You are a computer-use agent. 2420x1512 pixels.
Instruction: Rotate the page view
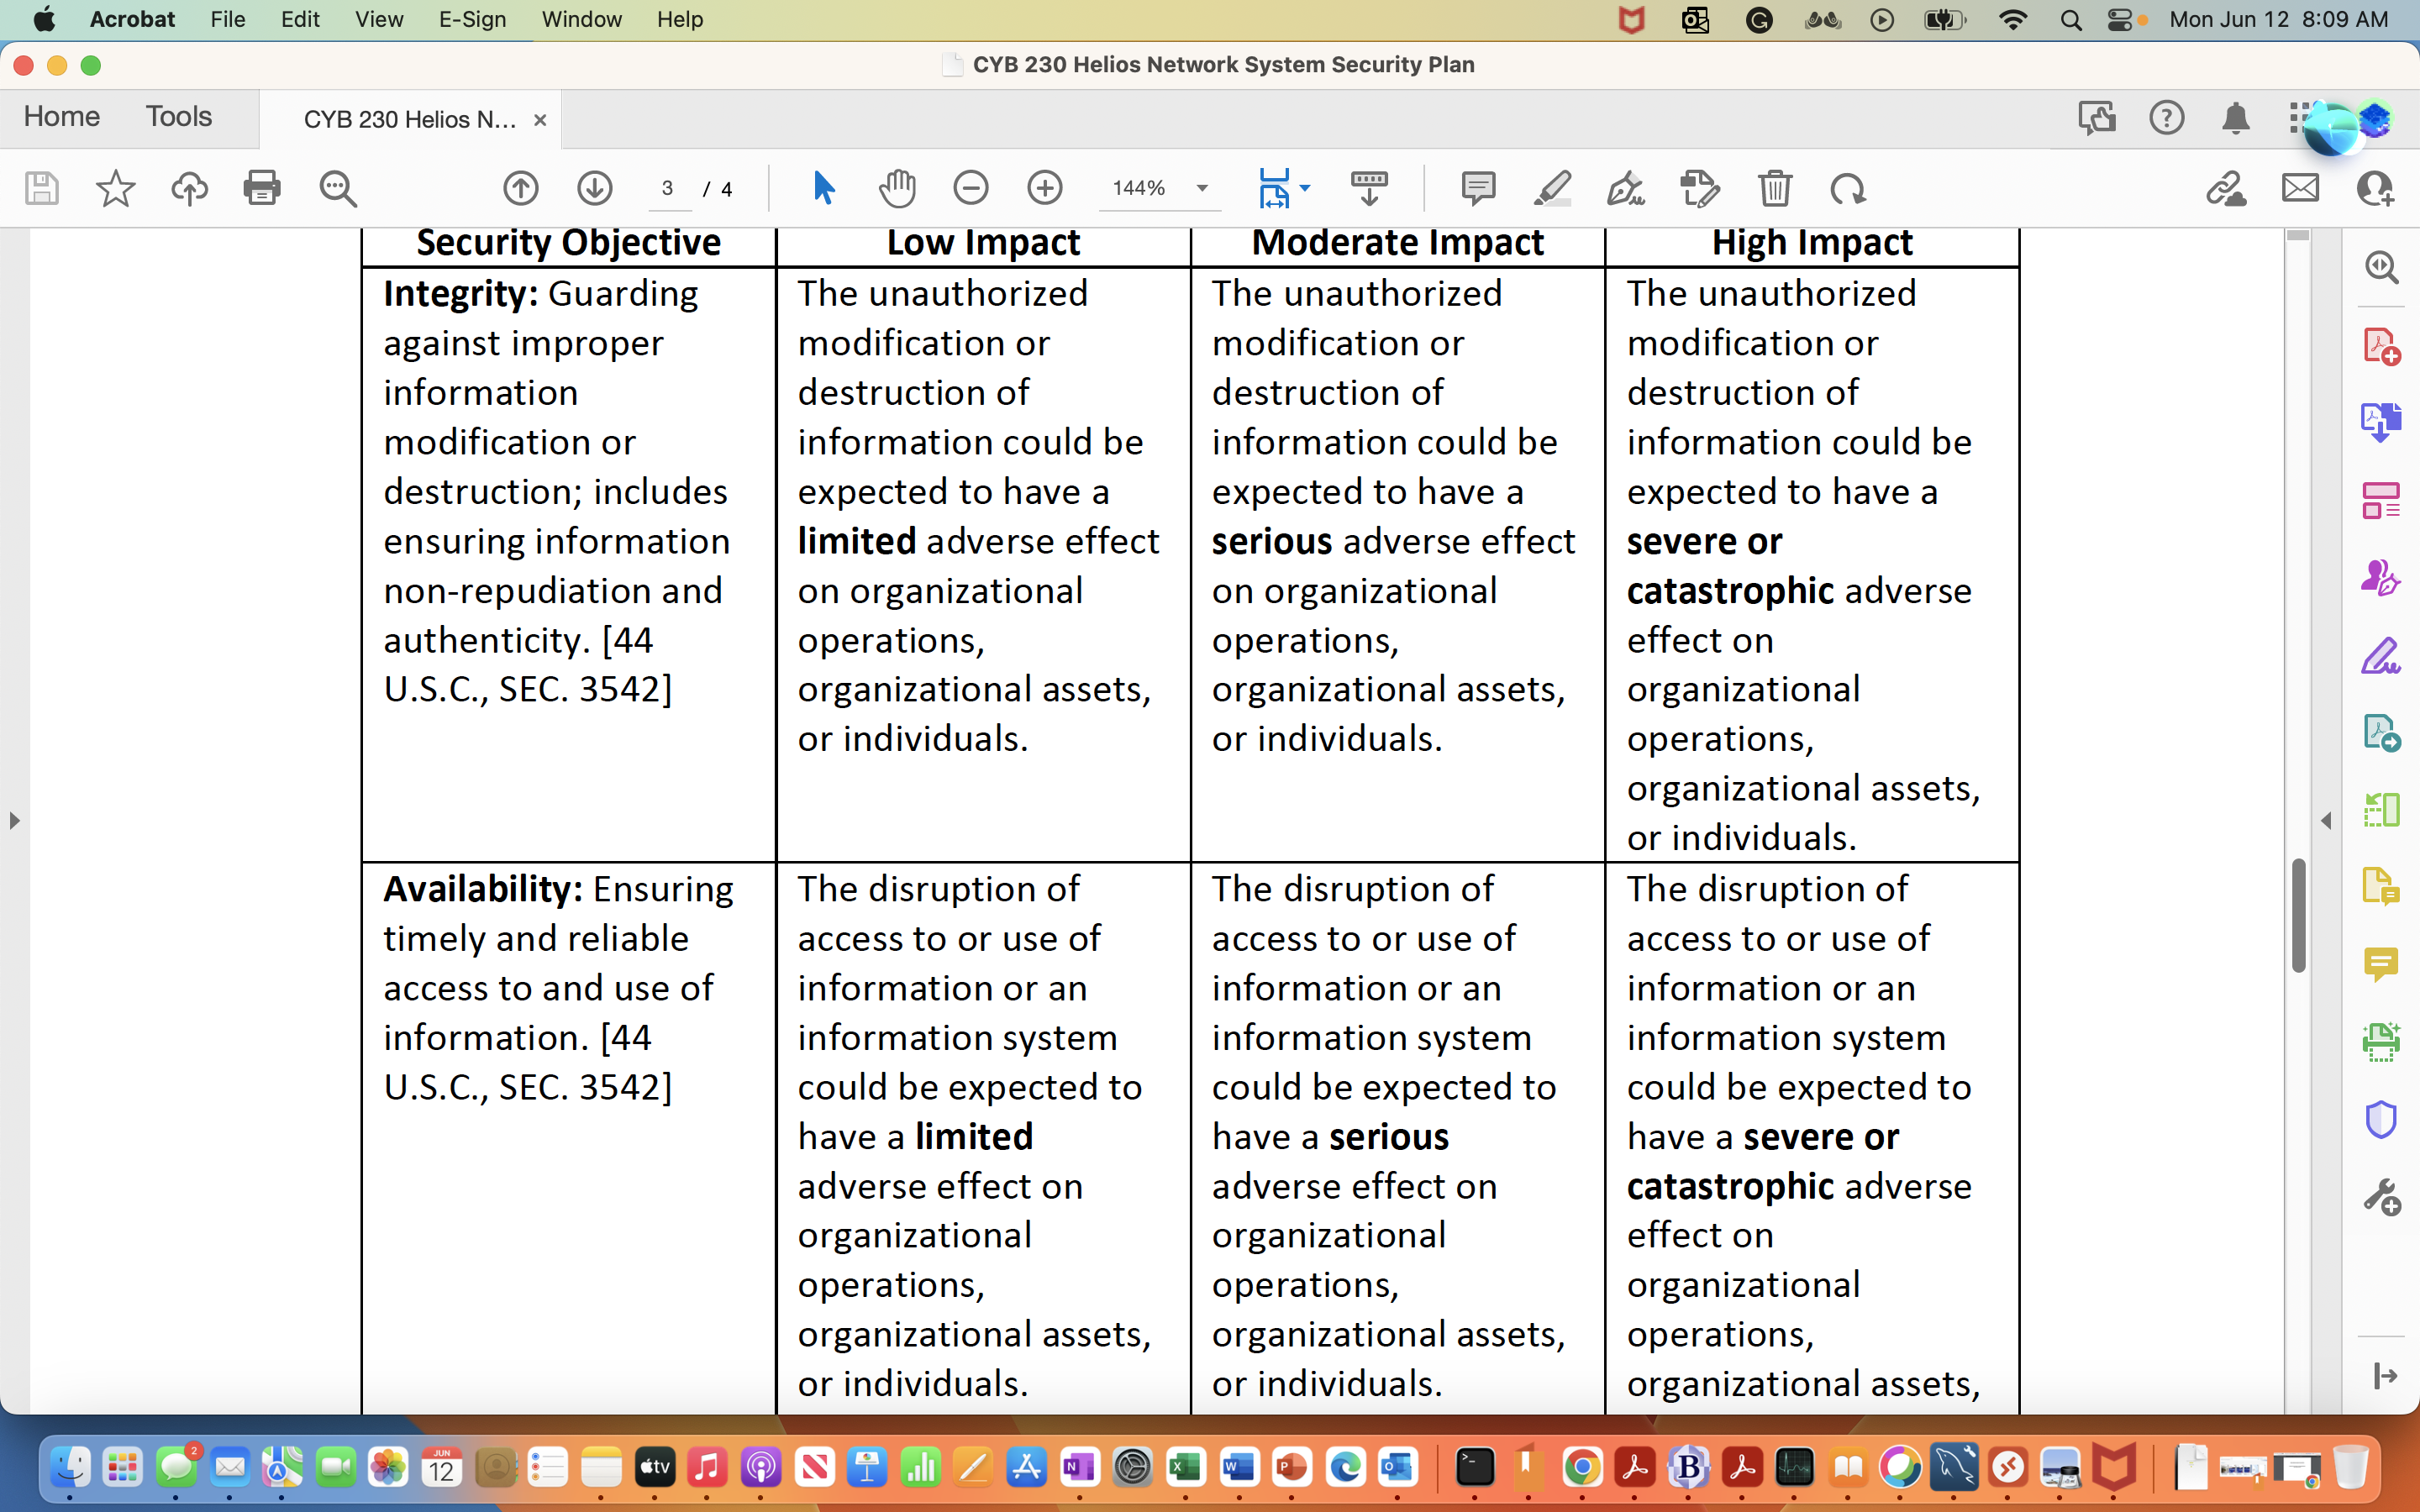coord(1848,188)
